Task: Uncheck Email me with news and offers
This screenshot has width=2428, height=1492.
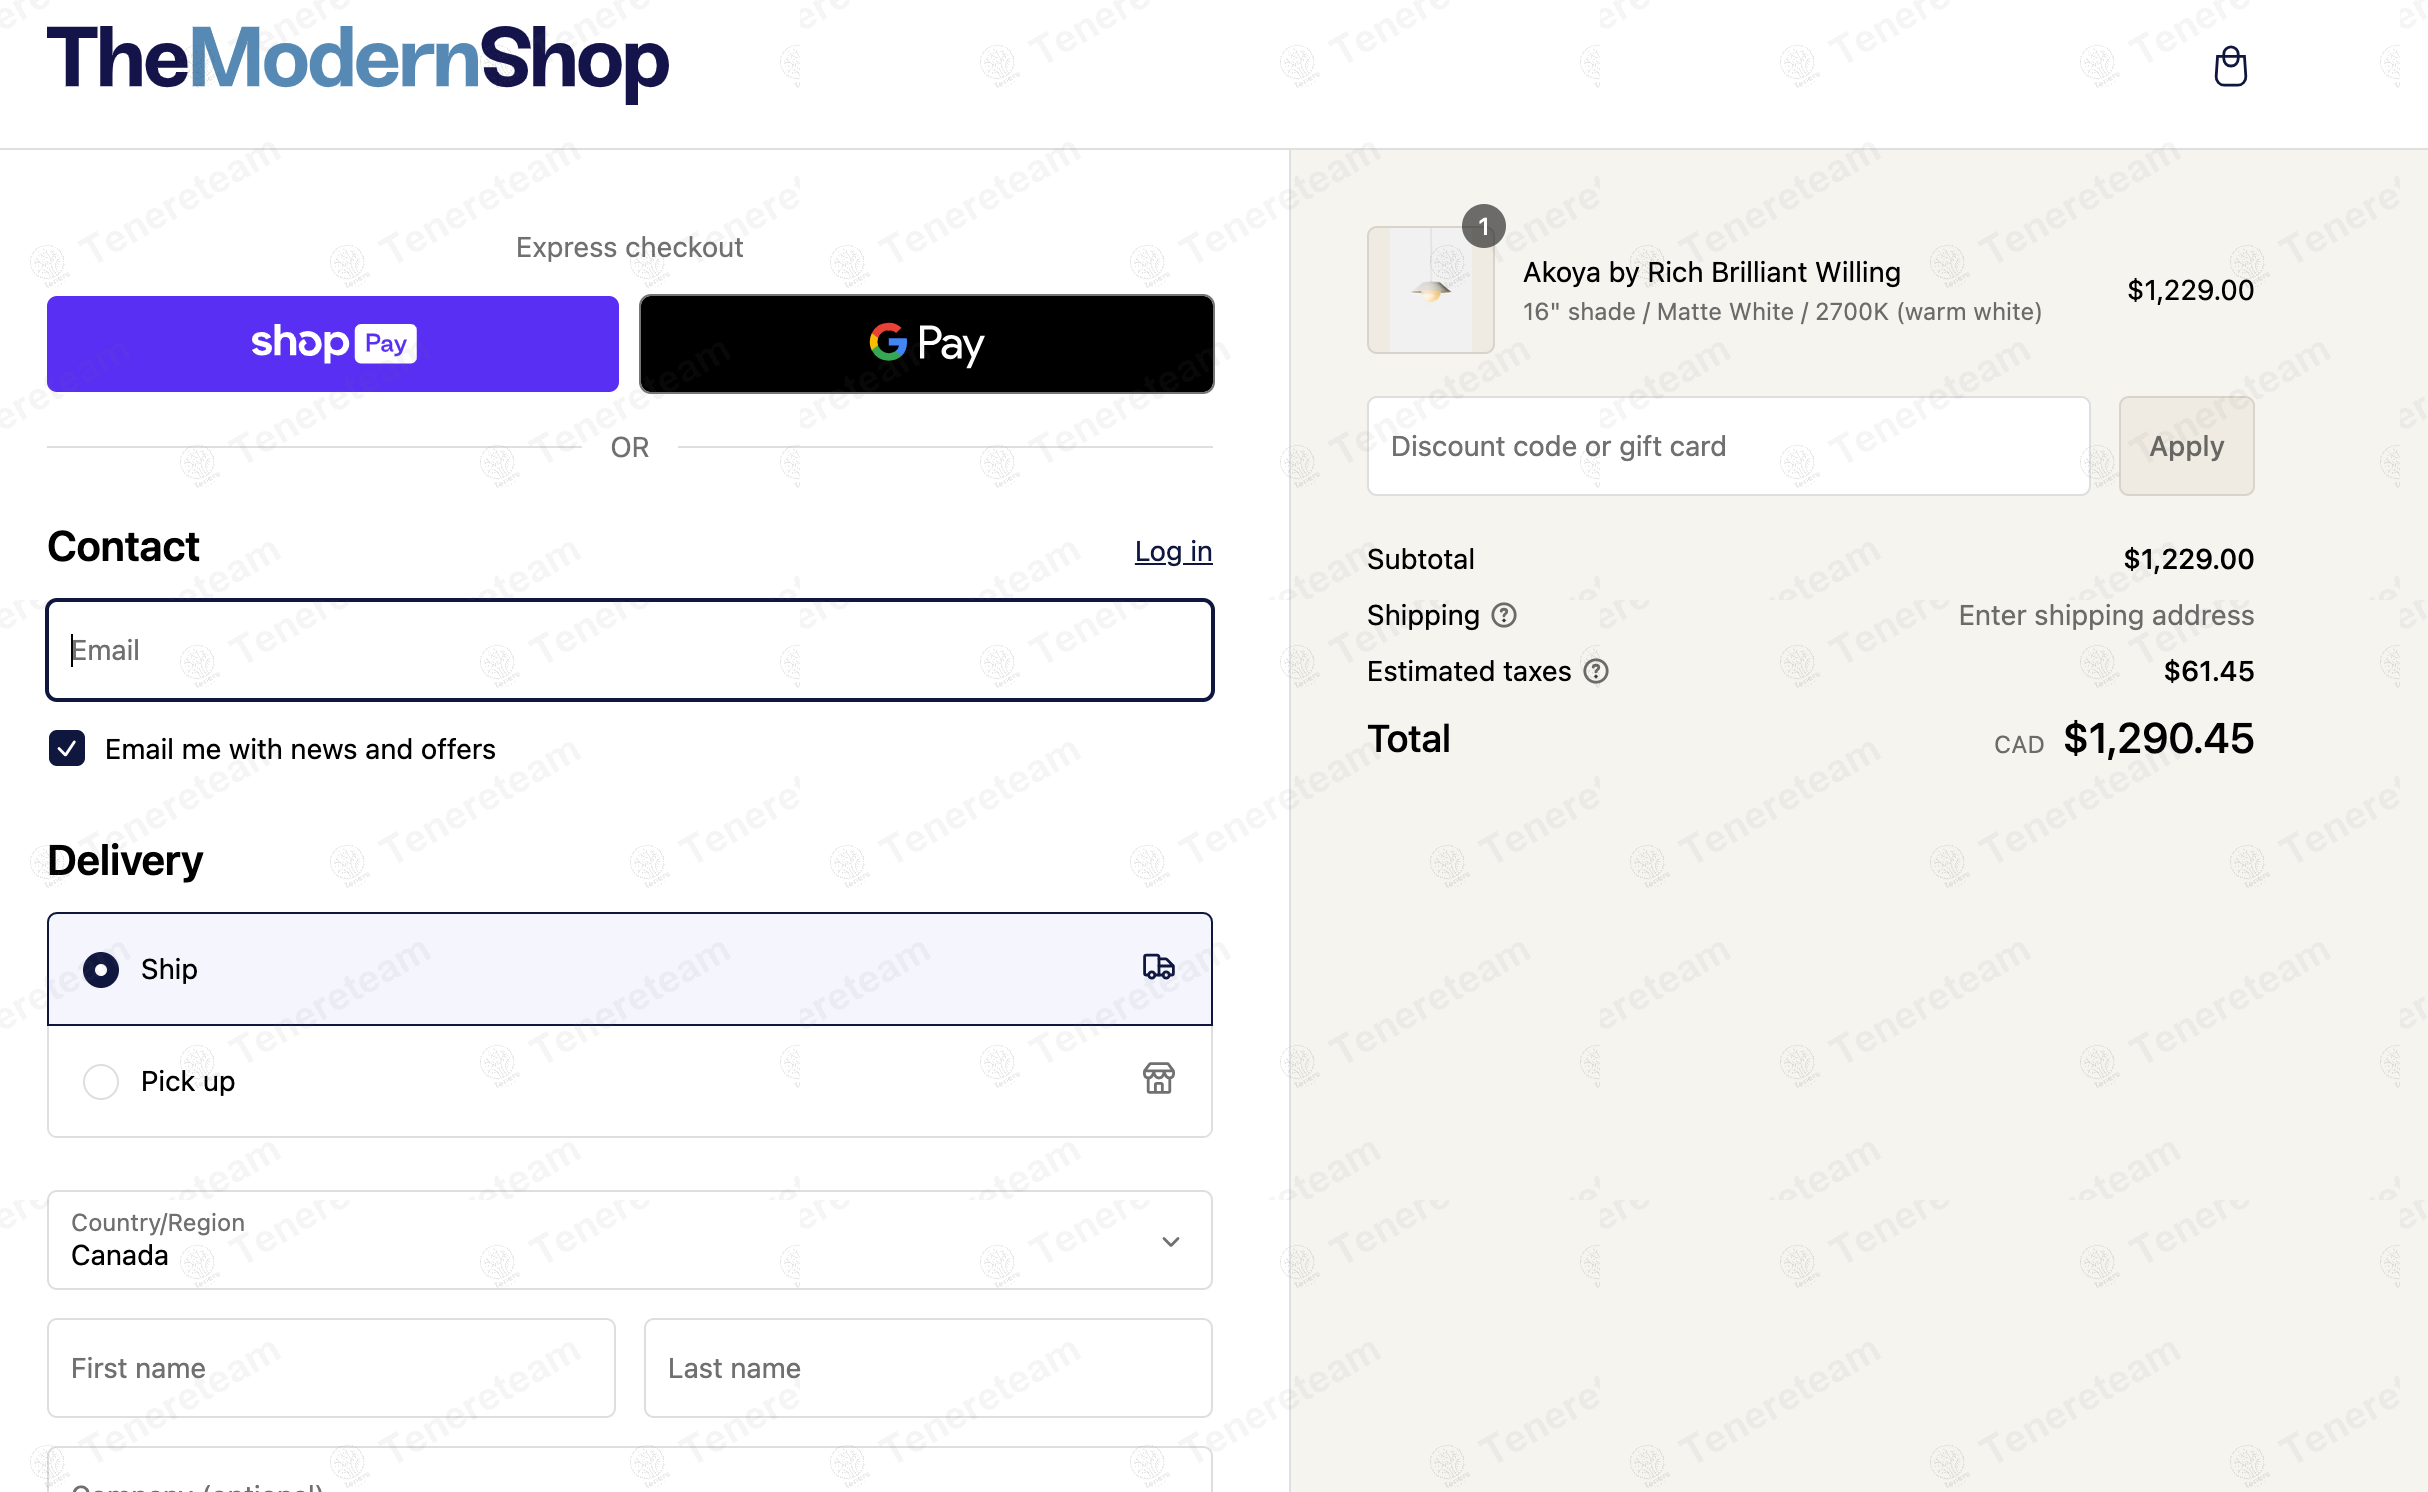Action: pos(67,748)
